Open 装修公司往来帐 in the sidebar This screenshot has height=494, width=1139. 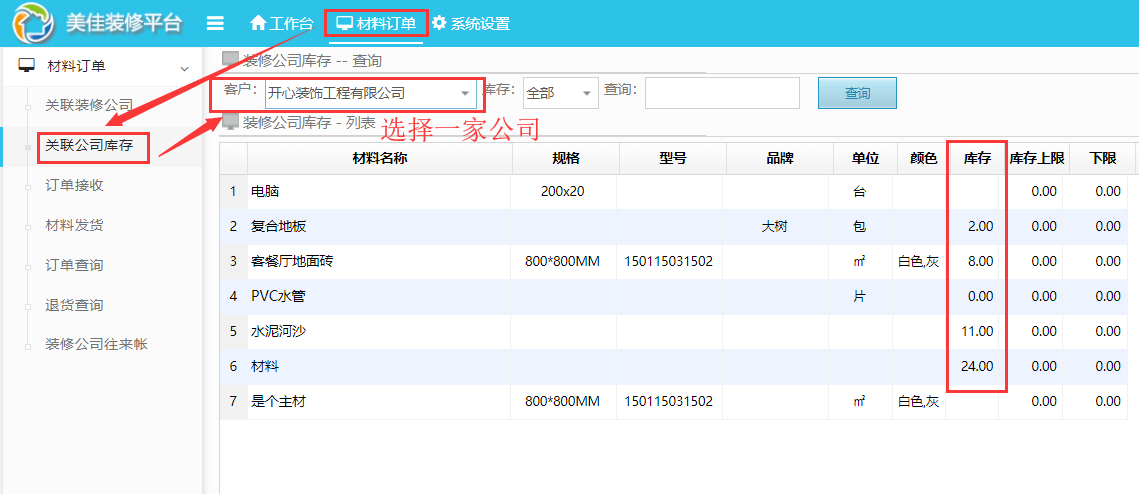coord(97,344)
